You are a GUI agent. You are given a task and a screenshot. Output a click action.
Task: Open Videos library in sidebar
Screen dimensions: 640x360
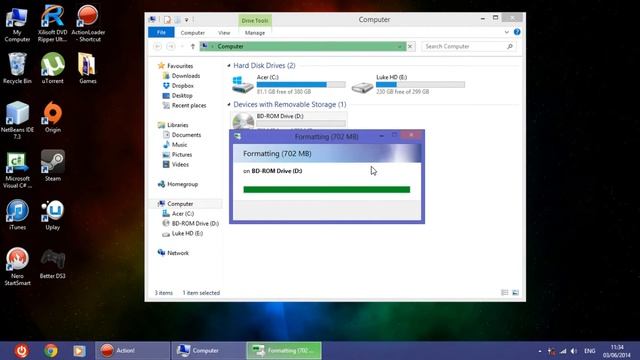180,164
